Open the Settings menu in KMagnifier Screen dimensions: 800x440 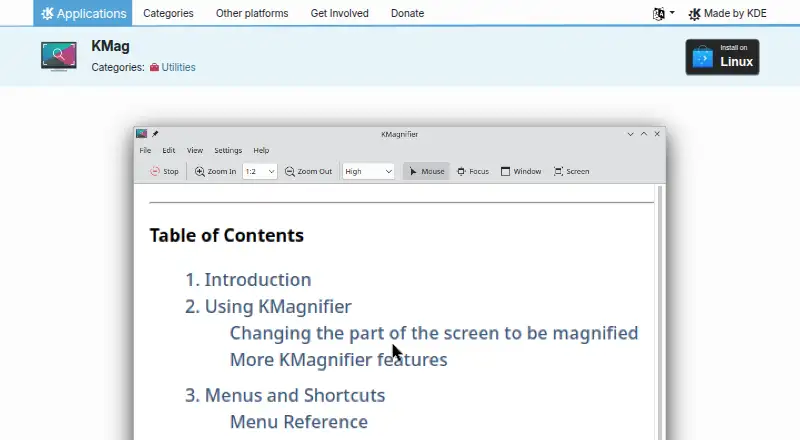[228, 151]
